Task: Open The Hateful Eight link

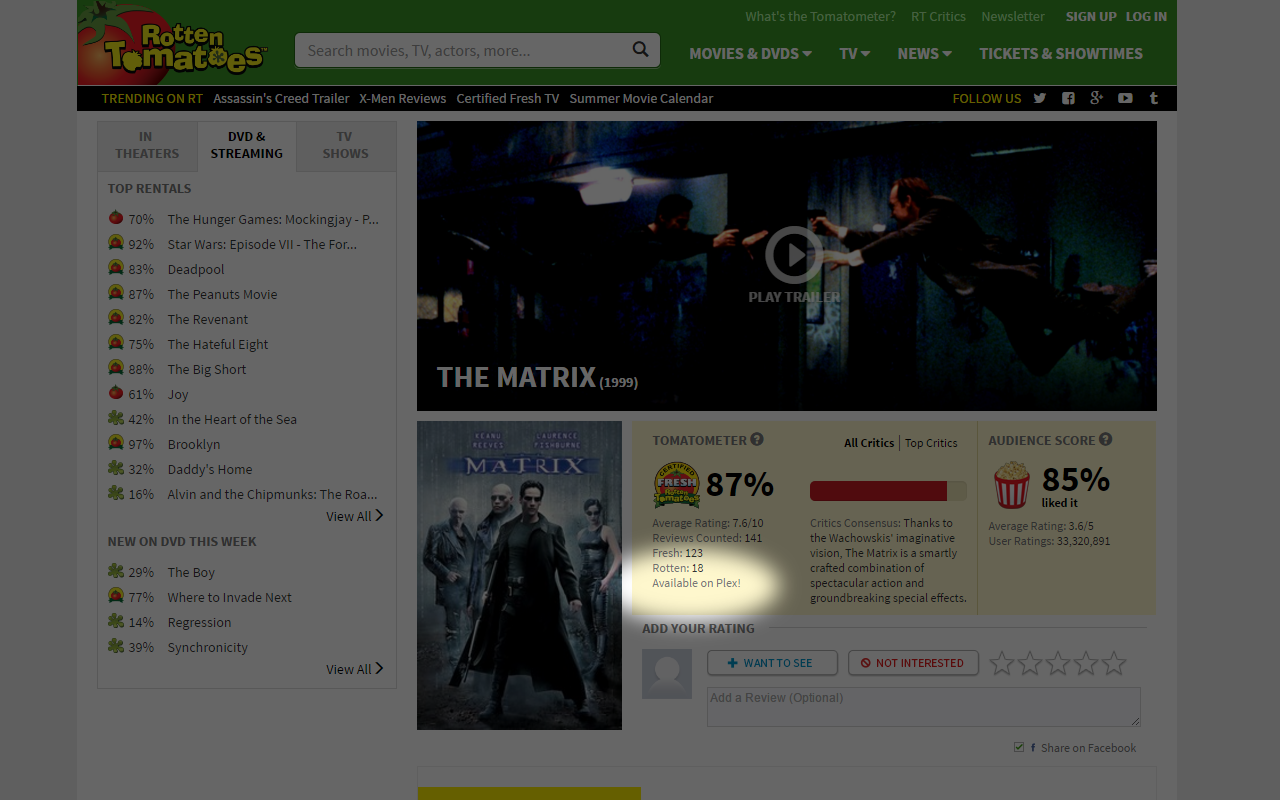Action: tap(218, 344)
